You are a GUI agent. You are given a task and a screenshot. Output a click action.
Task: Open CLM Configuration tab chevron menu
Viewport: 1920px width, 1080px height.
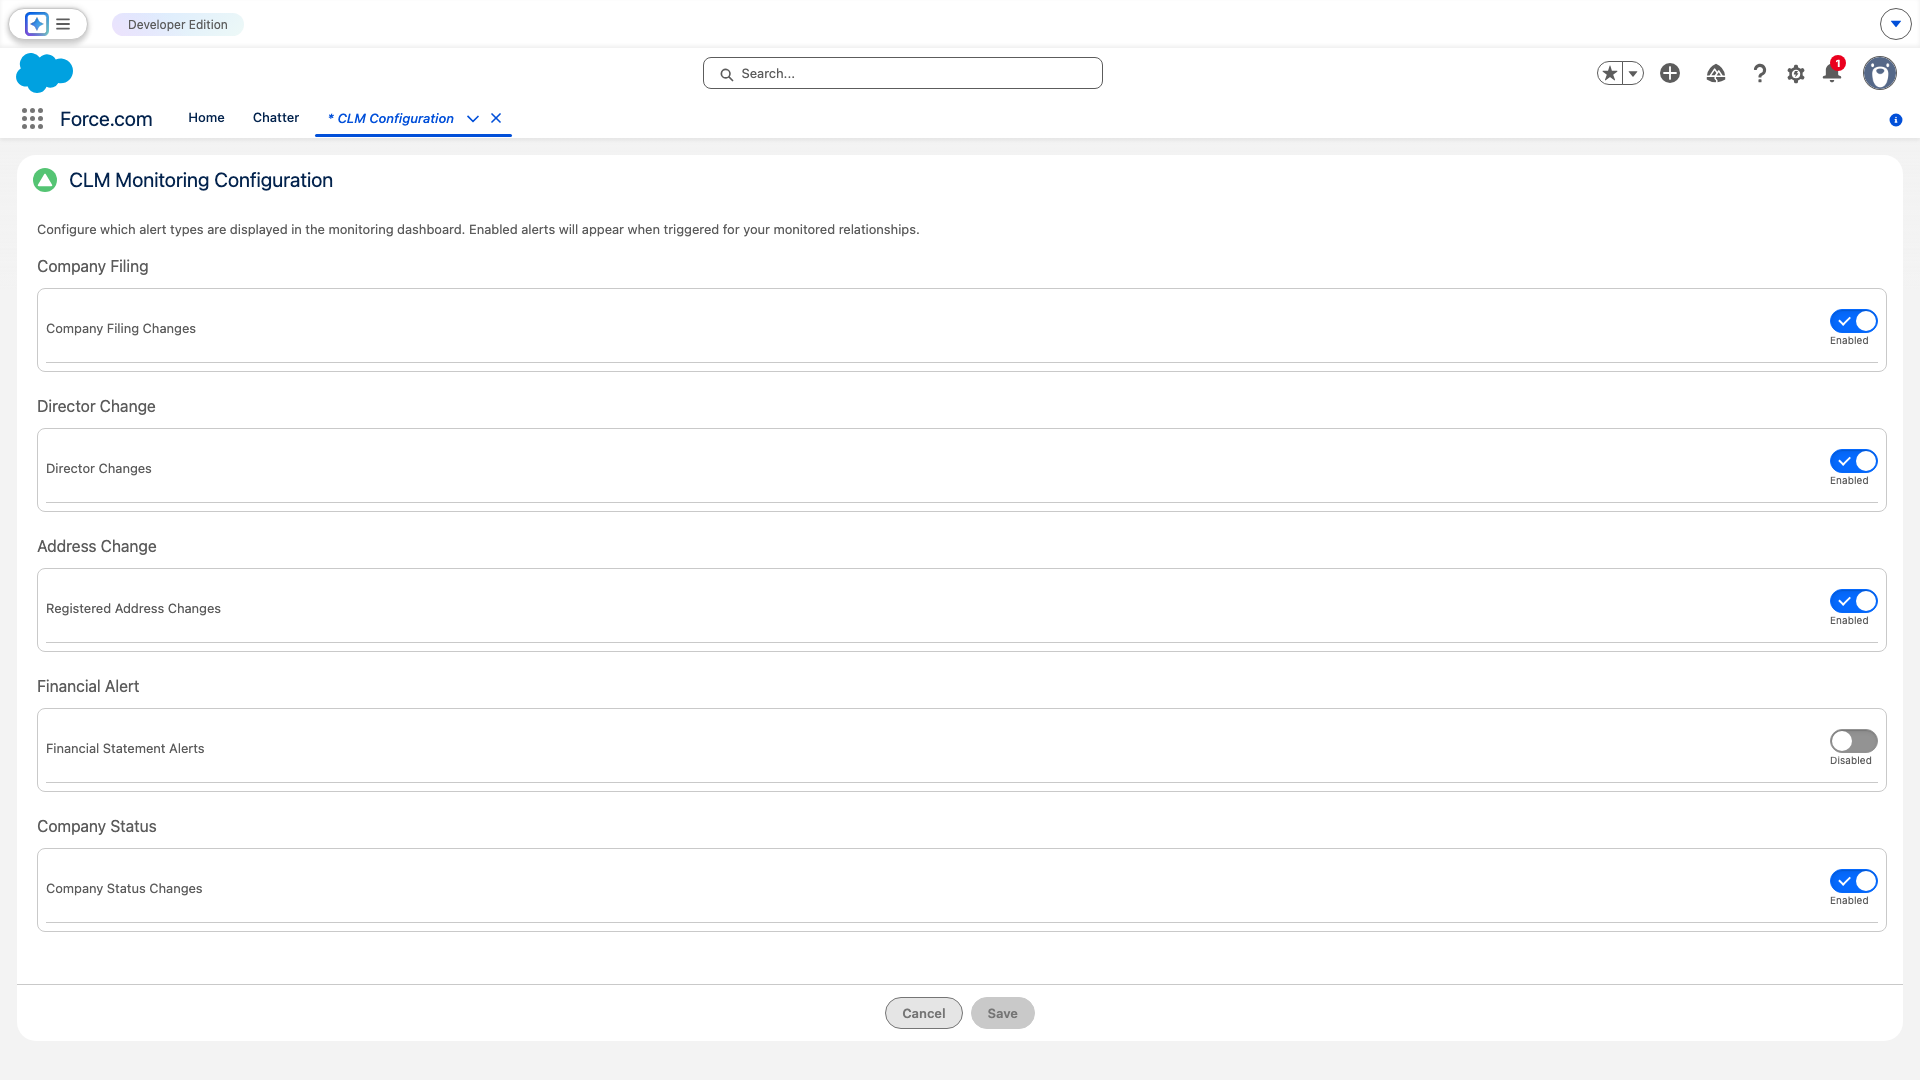point(473,119)
